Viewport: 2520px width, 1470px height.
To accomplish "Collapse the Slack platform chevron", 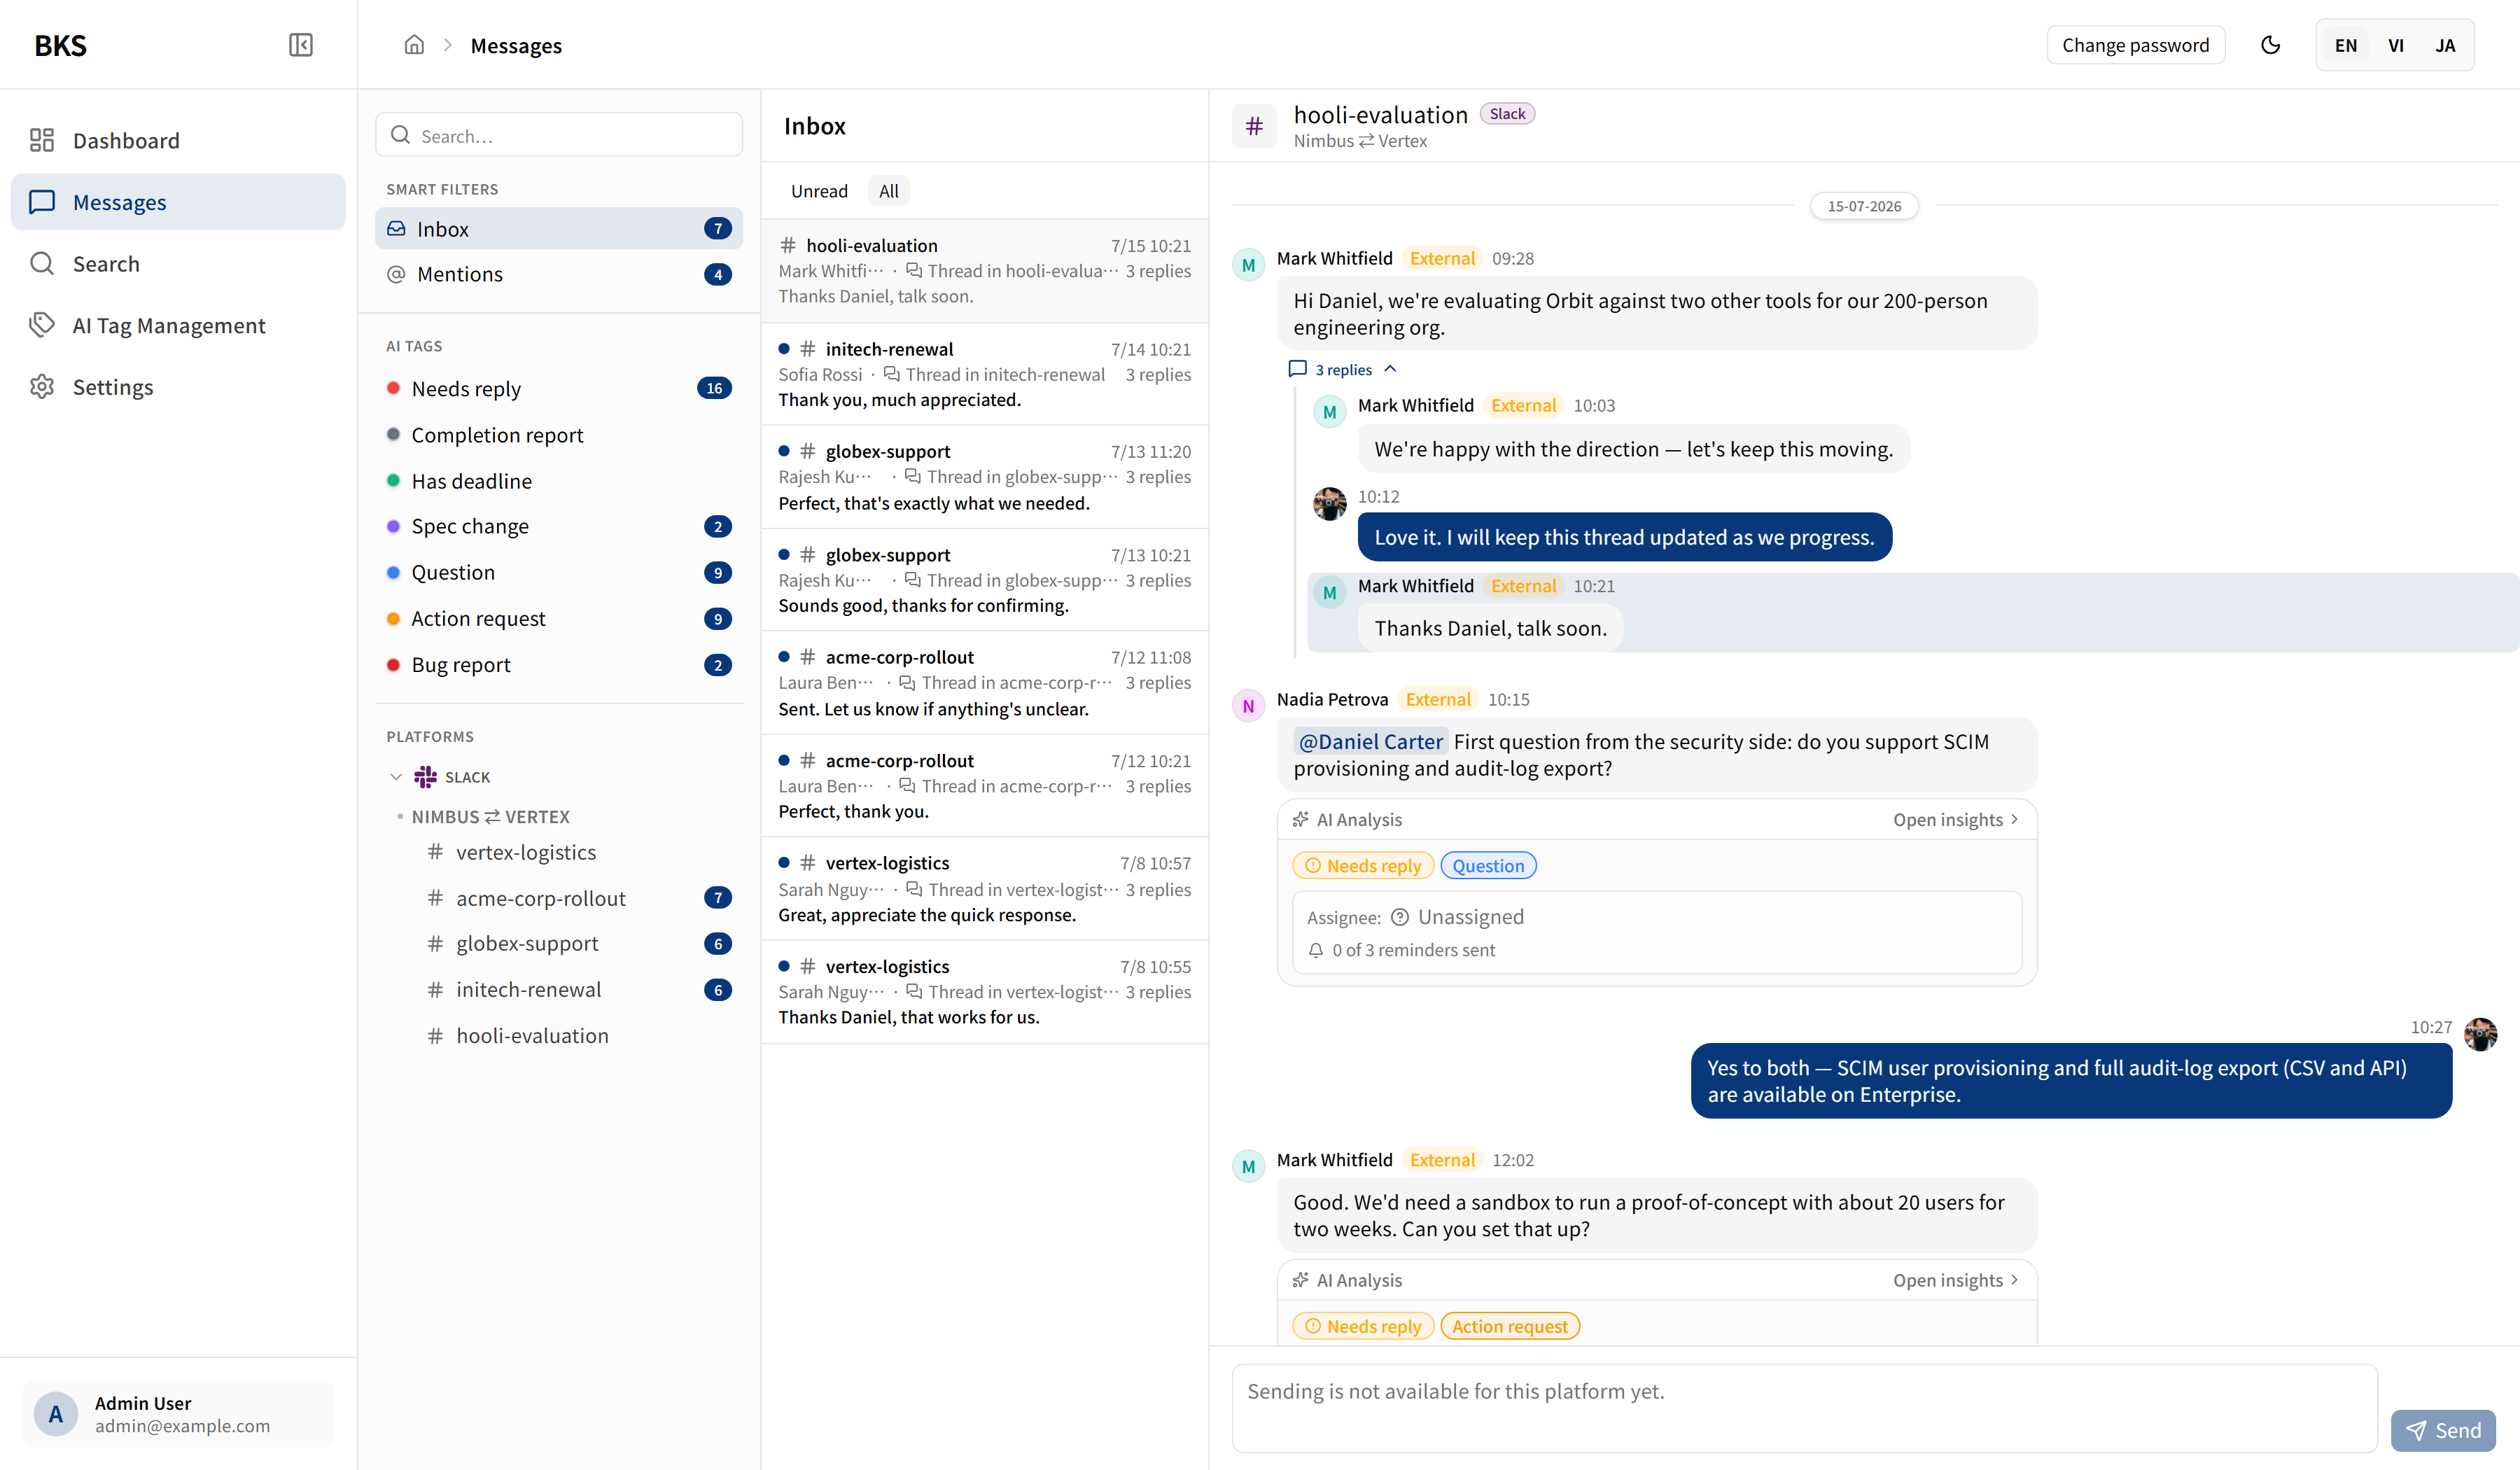I will (396, 777).
